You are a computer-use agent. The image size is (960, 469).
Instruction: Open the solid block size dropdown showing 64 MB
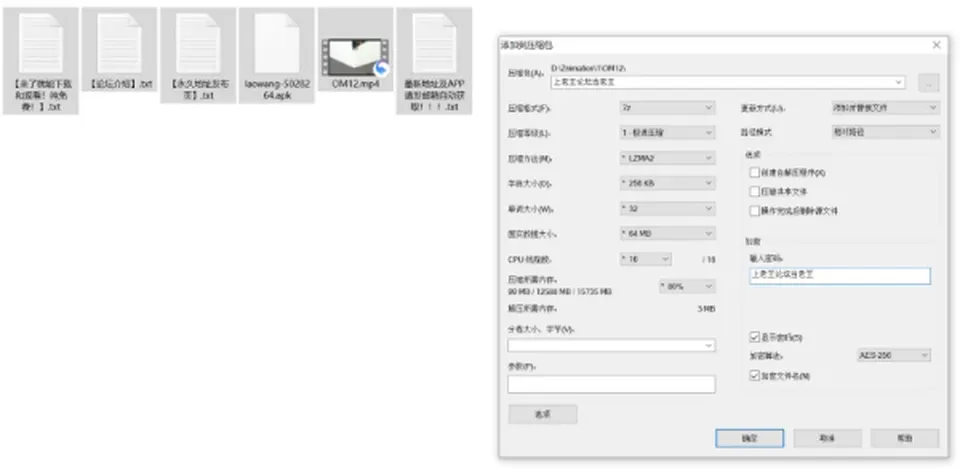pos(667,234)
